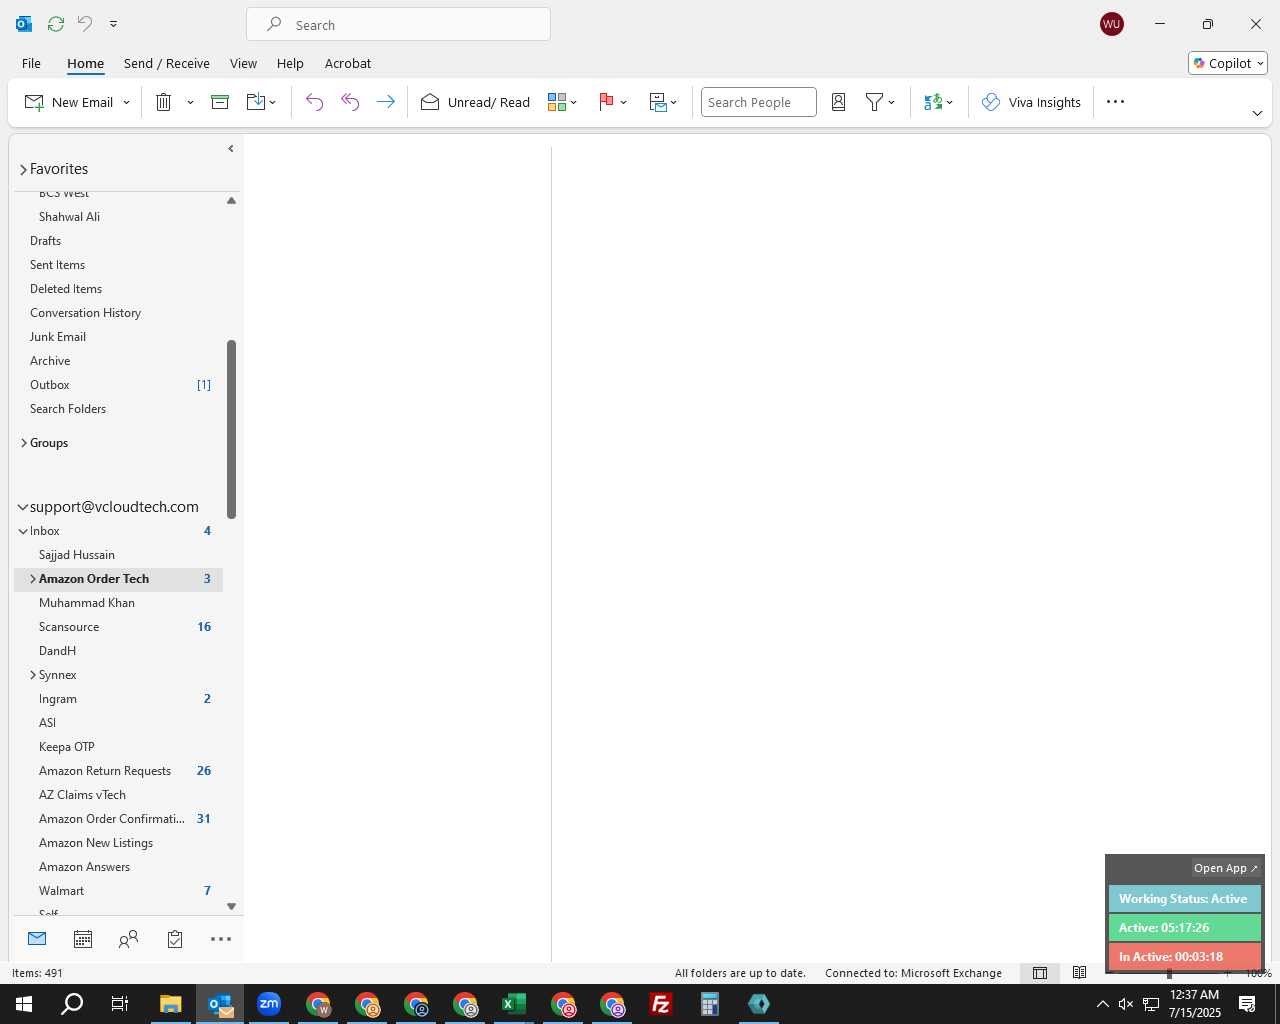Click the folder pane vertical scrollbar thumb
1280x1024 pixels.
click(x=231, y=429)
